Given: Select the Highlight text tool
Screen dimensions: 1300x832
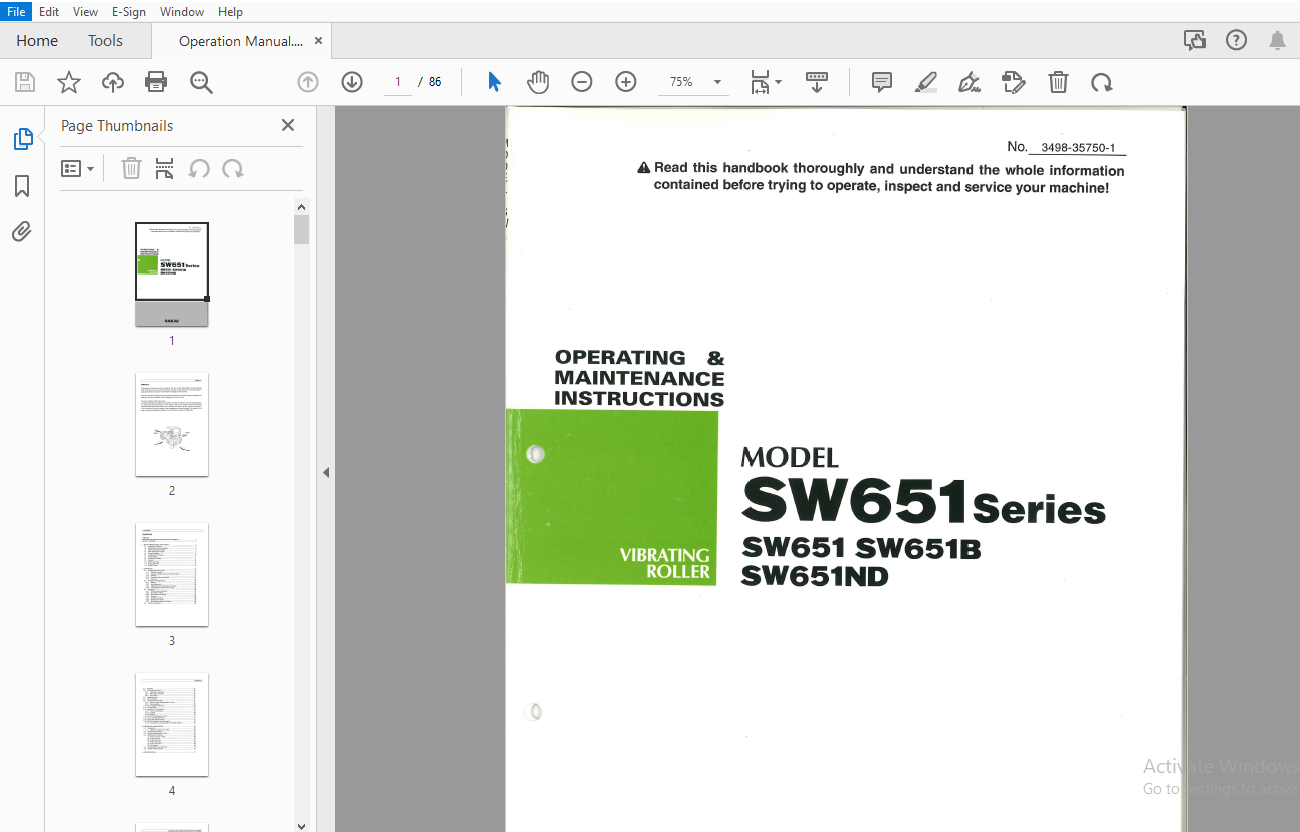Looking at the screenshot, I should tap(926, 82).
